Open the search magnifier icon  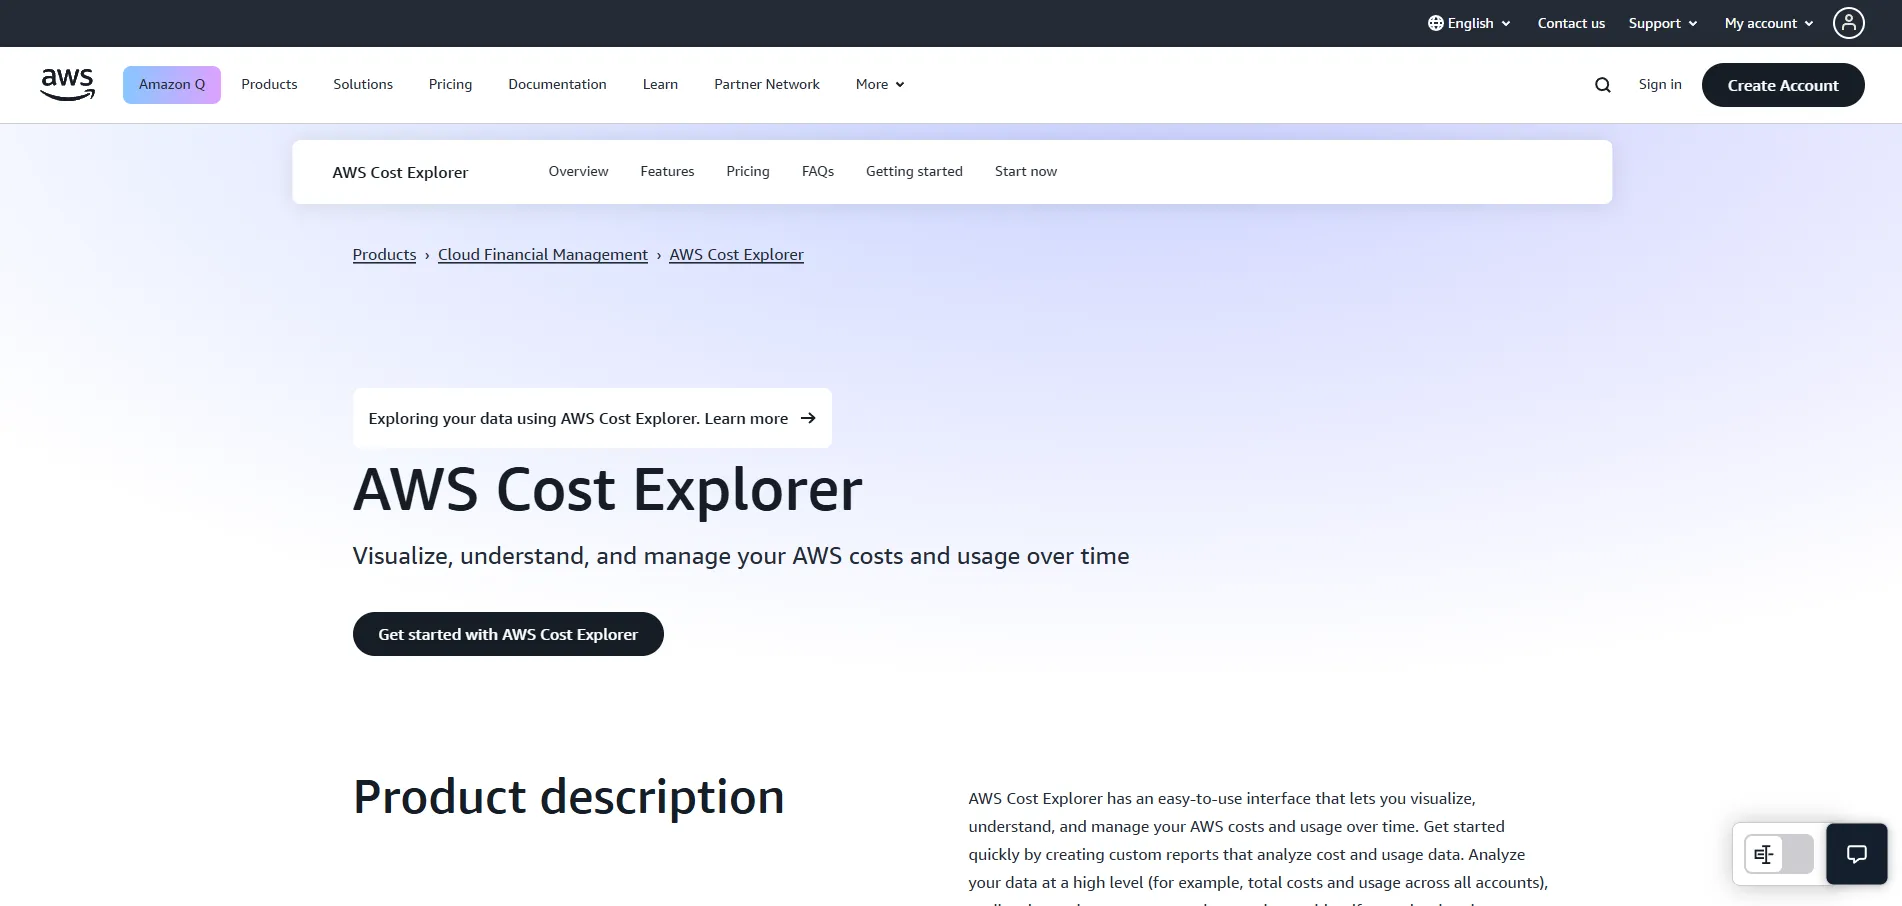tap(1602, 85)
